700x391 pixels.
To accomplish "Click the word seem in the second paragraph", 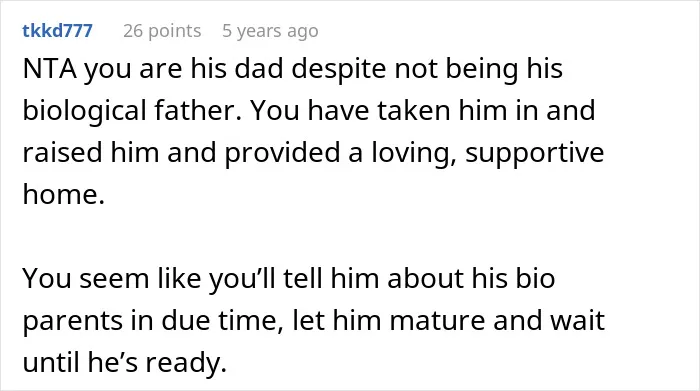I will [x=114, y=279].
